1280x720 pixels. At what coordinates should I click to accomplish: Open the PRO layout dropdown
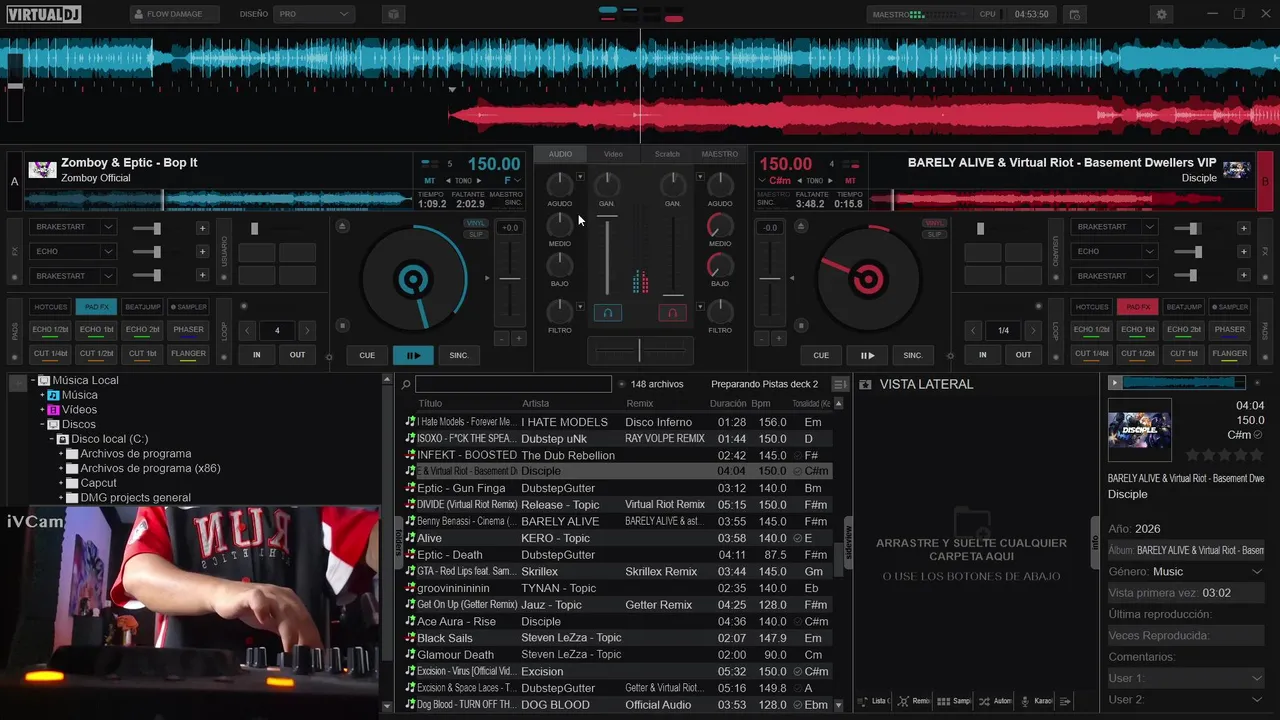pyautogui.click(x=314, y=14)
